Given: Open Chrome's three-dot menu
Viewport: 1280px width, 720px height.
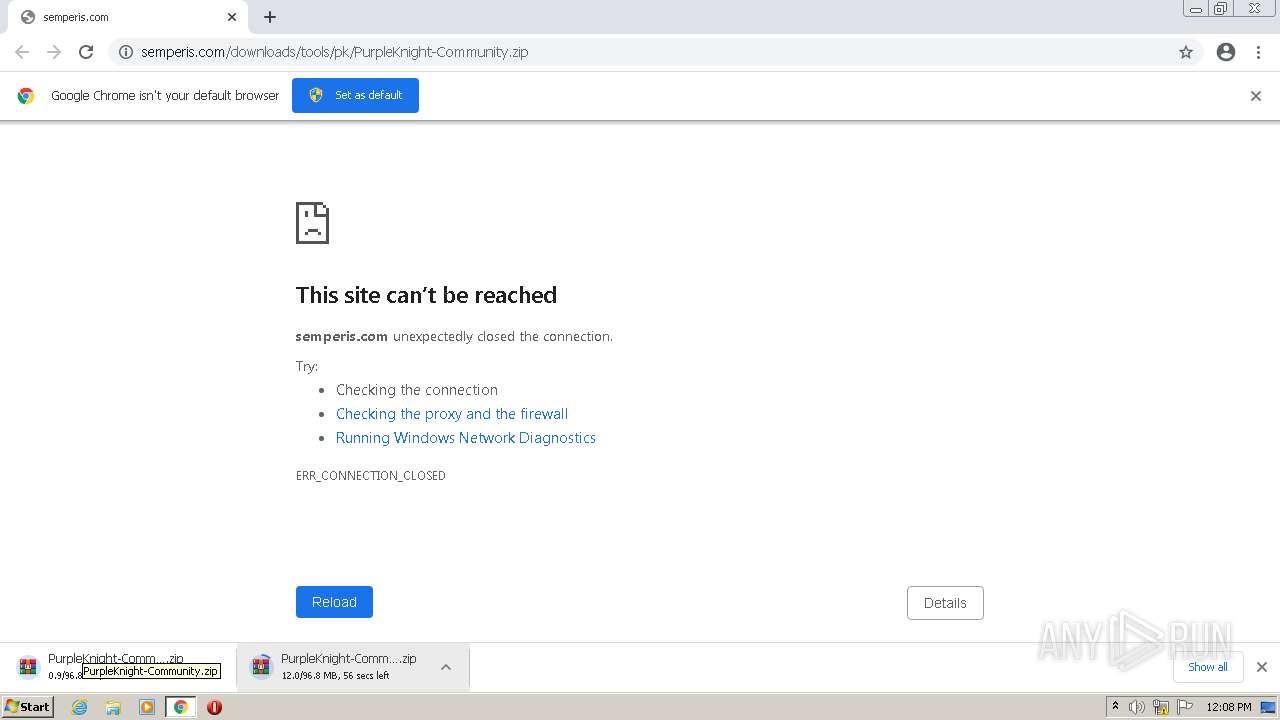Looking at the screenshot, I should [1258, 52].
